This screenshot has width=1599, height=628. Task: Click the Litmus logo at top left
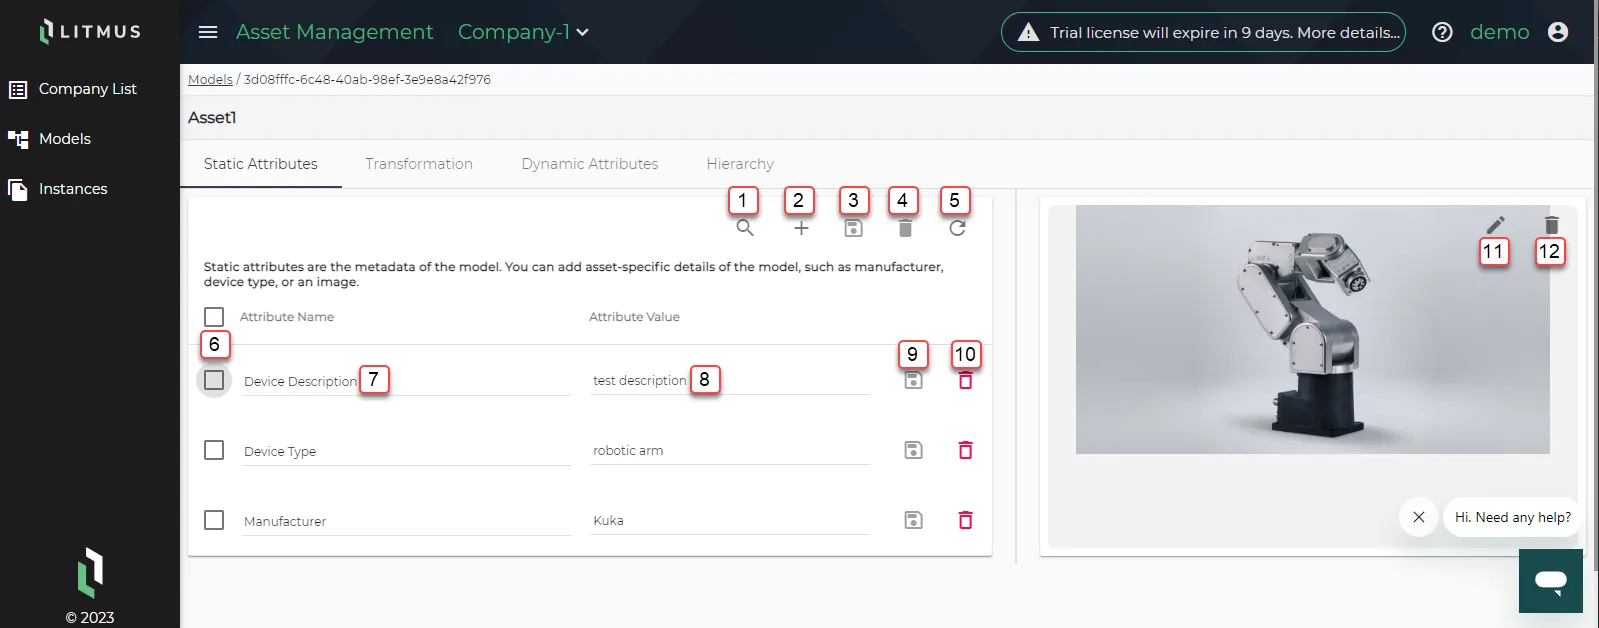90,31
